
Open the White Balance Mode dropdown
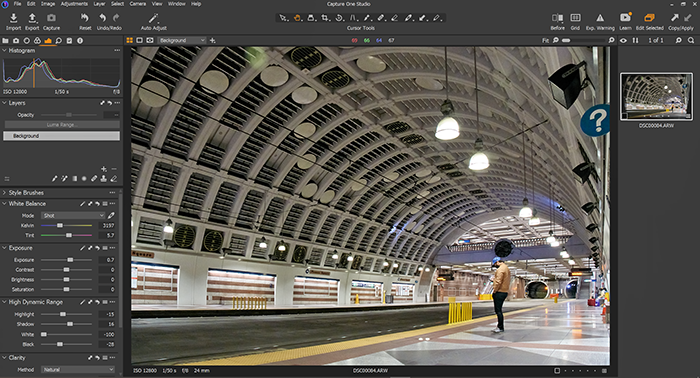pyautogui.click(x=74, y=216)
